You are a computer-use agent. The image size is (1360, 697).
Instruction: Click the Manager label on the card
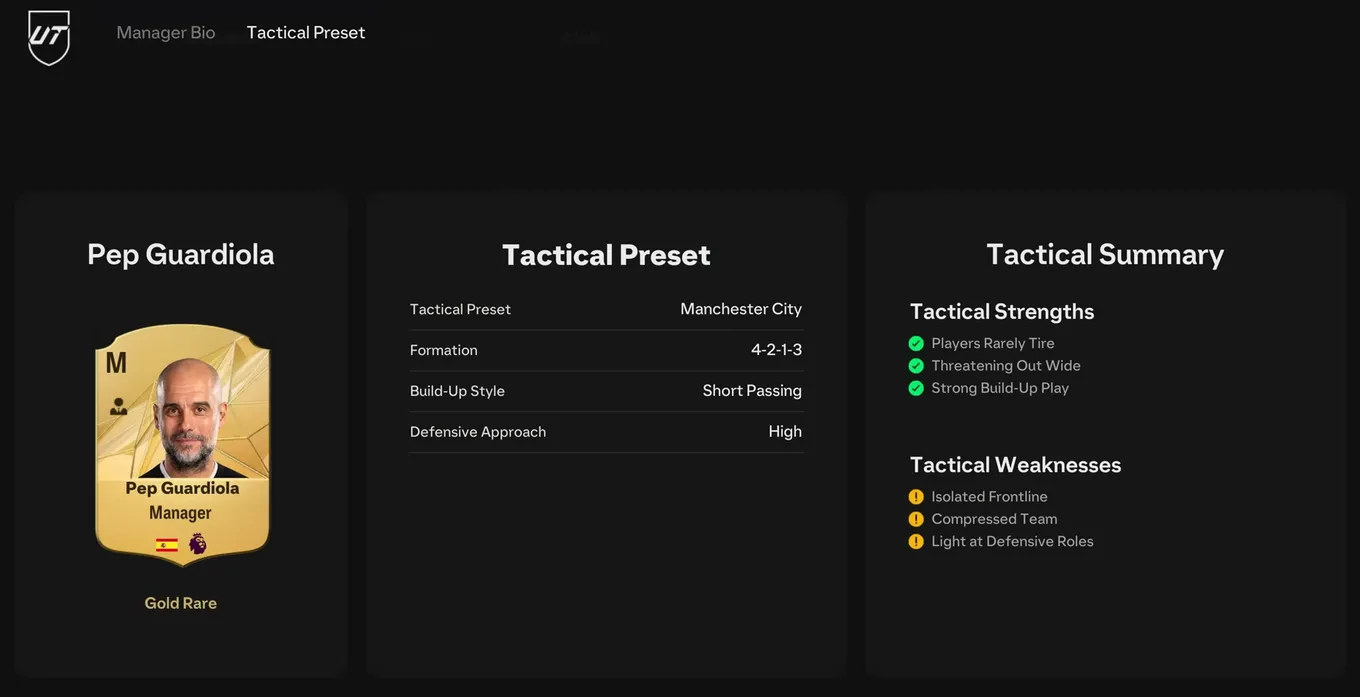pos(181,513)
